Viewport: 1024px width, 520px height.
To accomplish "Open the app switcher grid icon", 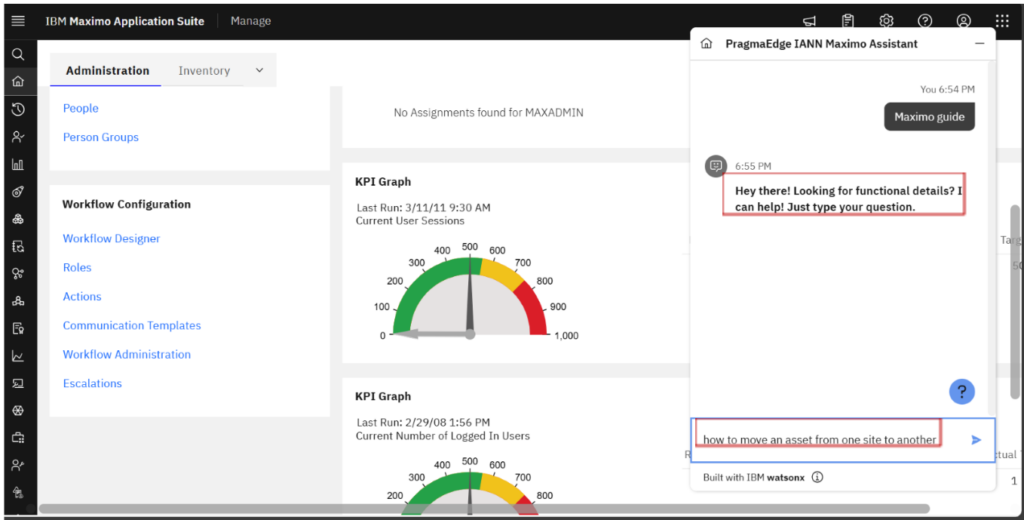I will pyautogui.click(x=1002, y=21).
